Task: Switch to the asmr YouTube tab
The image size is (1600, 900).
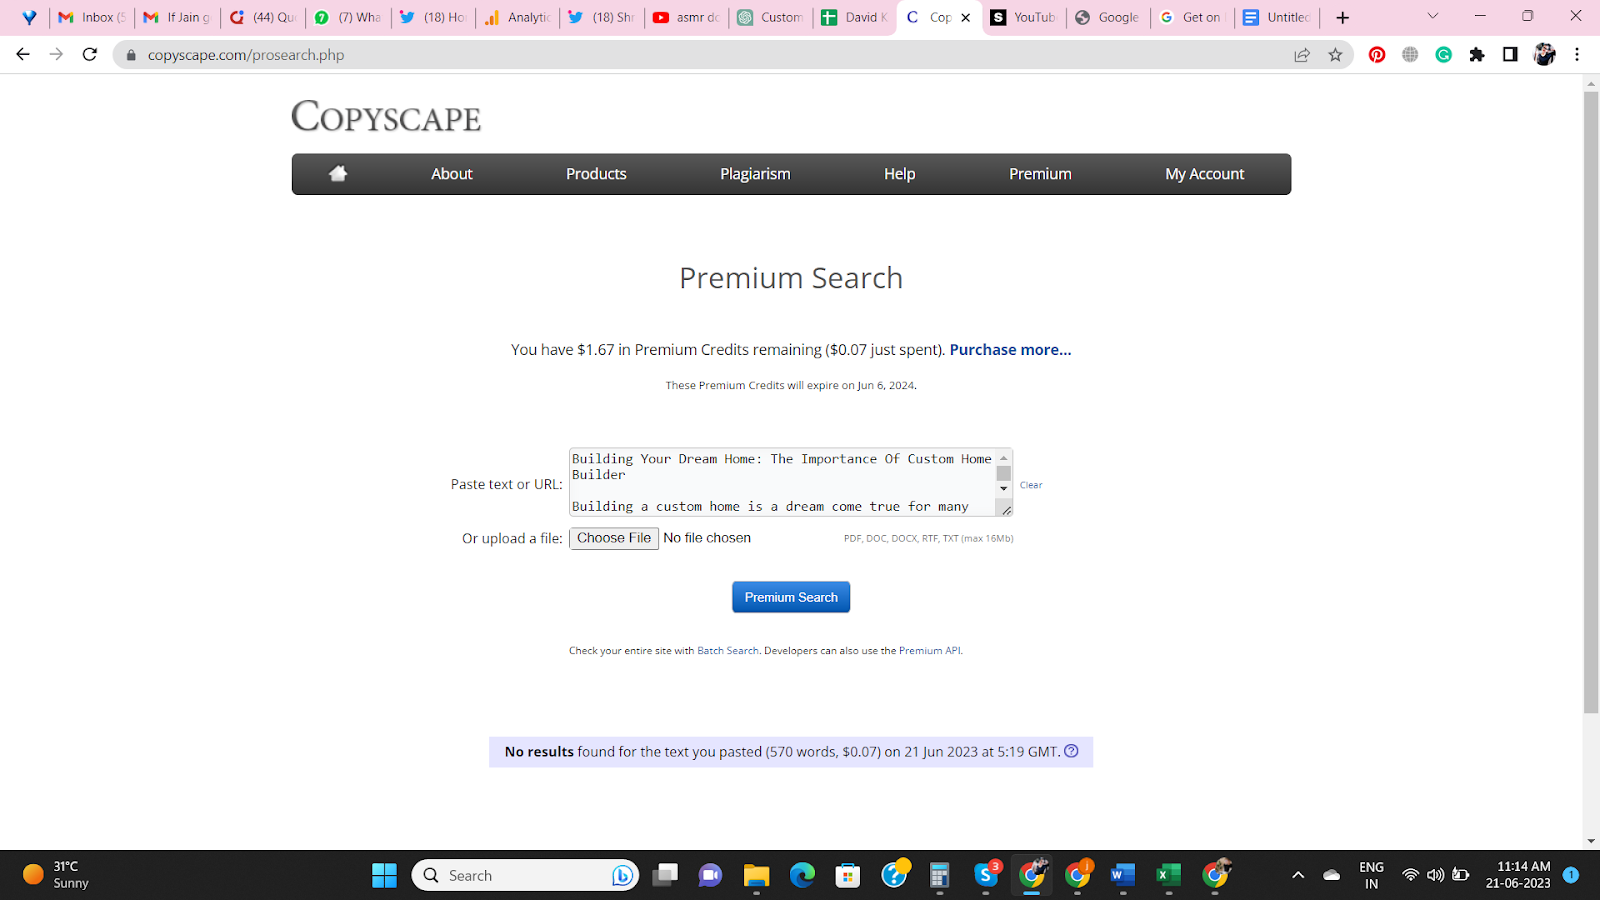Action: tap(687, 17)
